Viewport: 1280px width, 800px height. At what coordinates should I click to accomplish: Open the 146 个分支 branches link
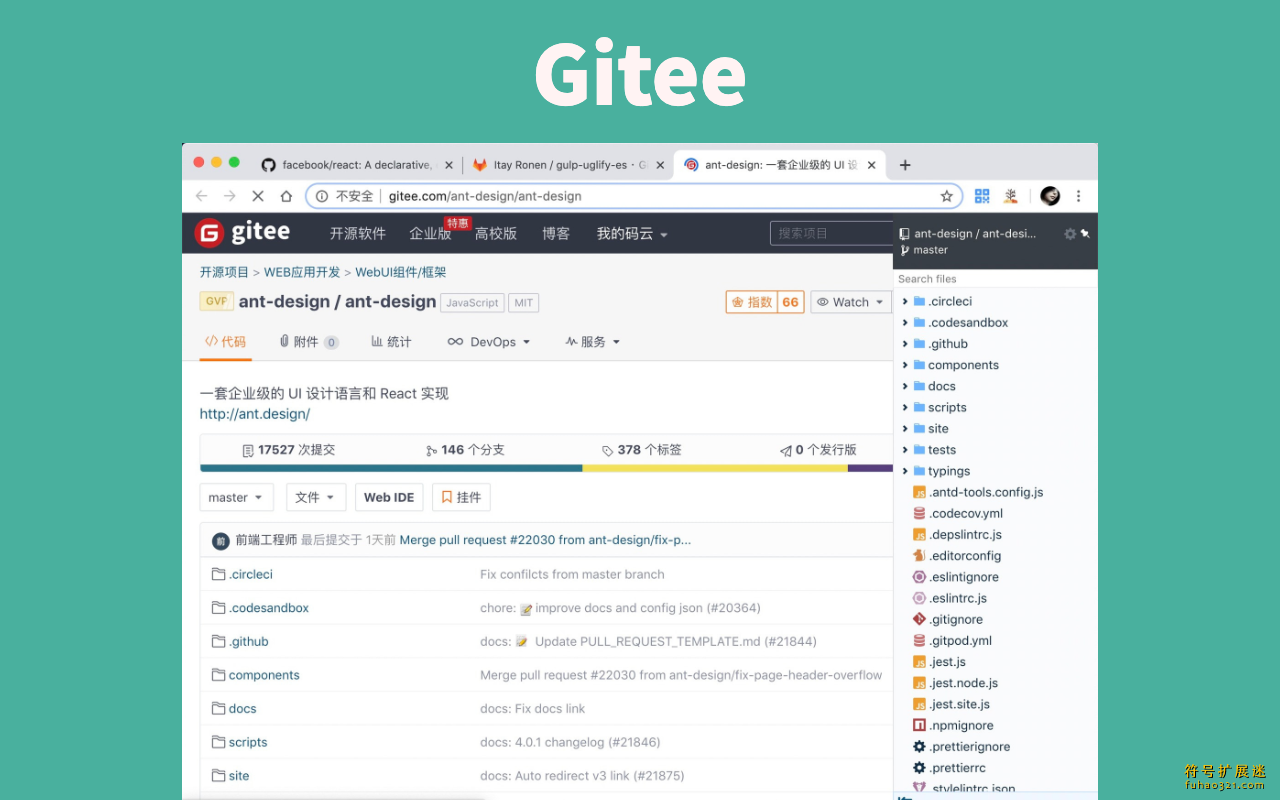tap(465, 450)
